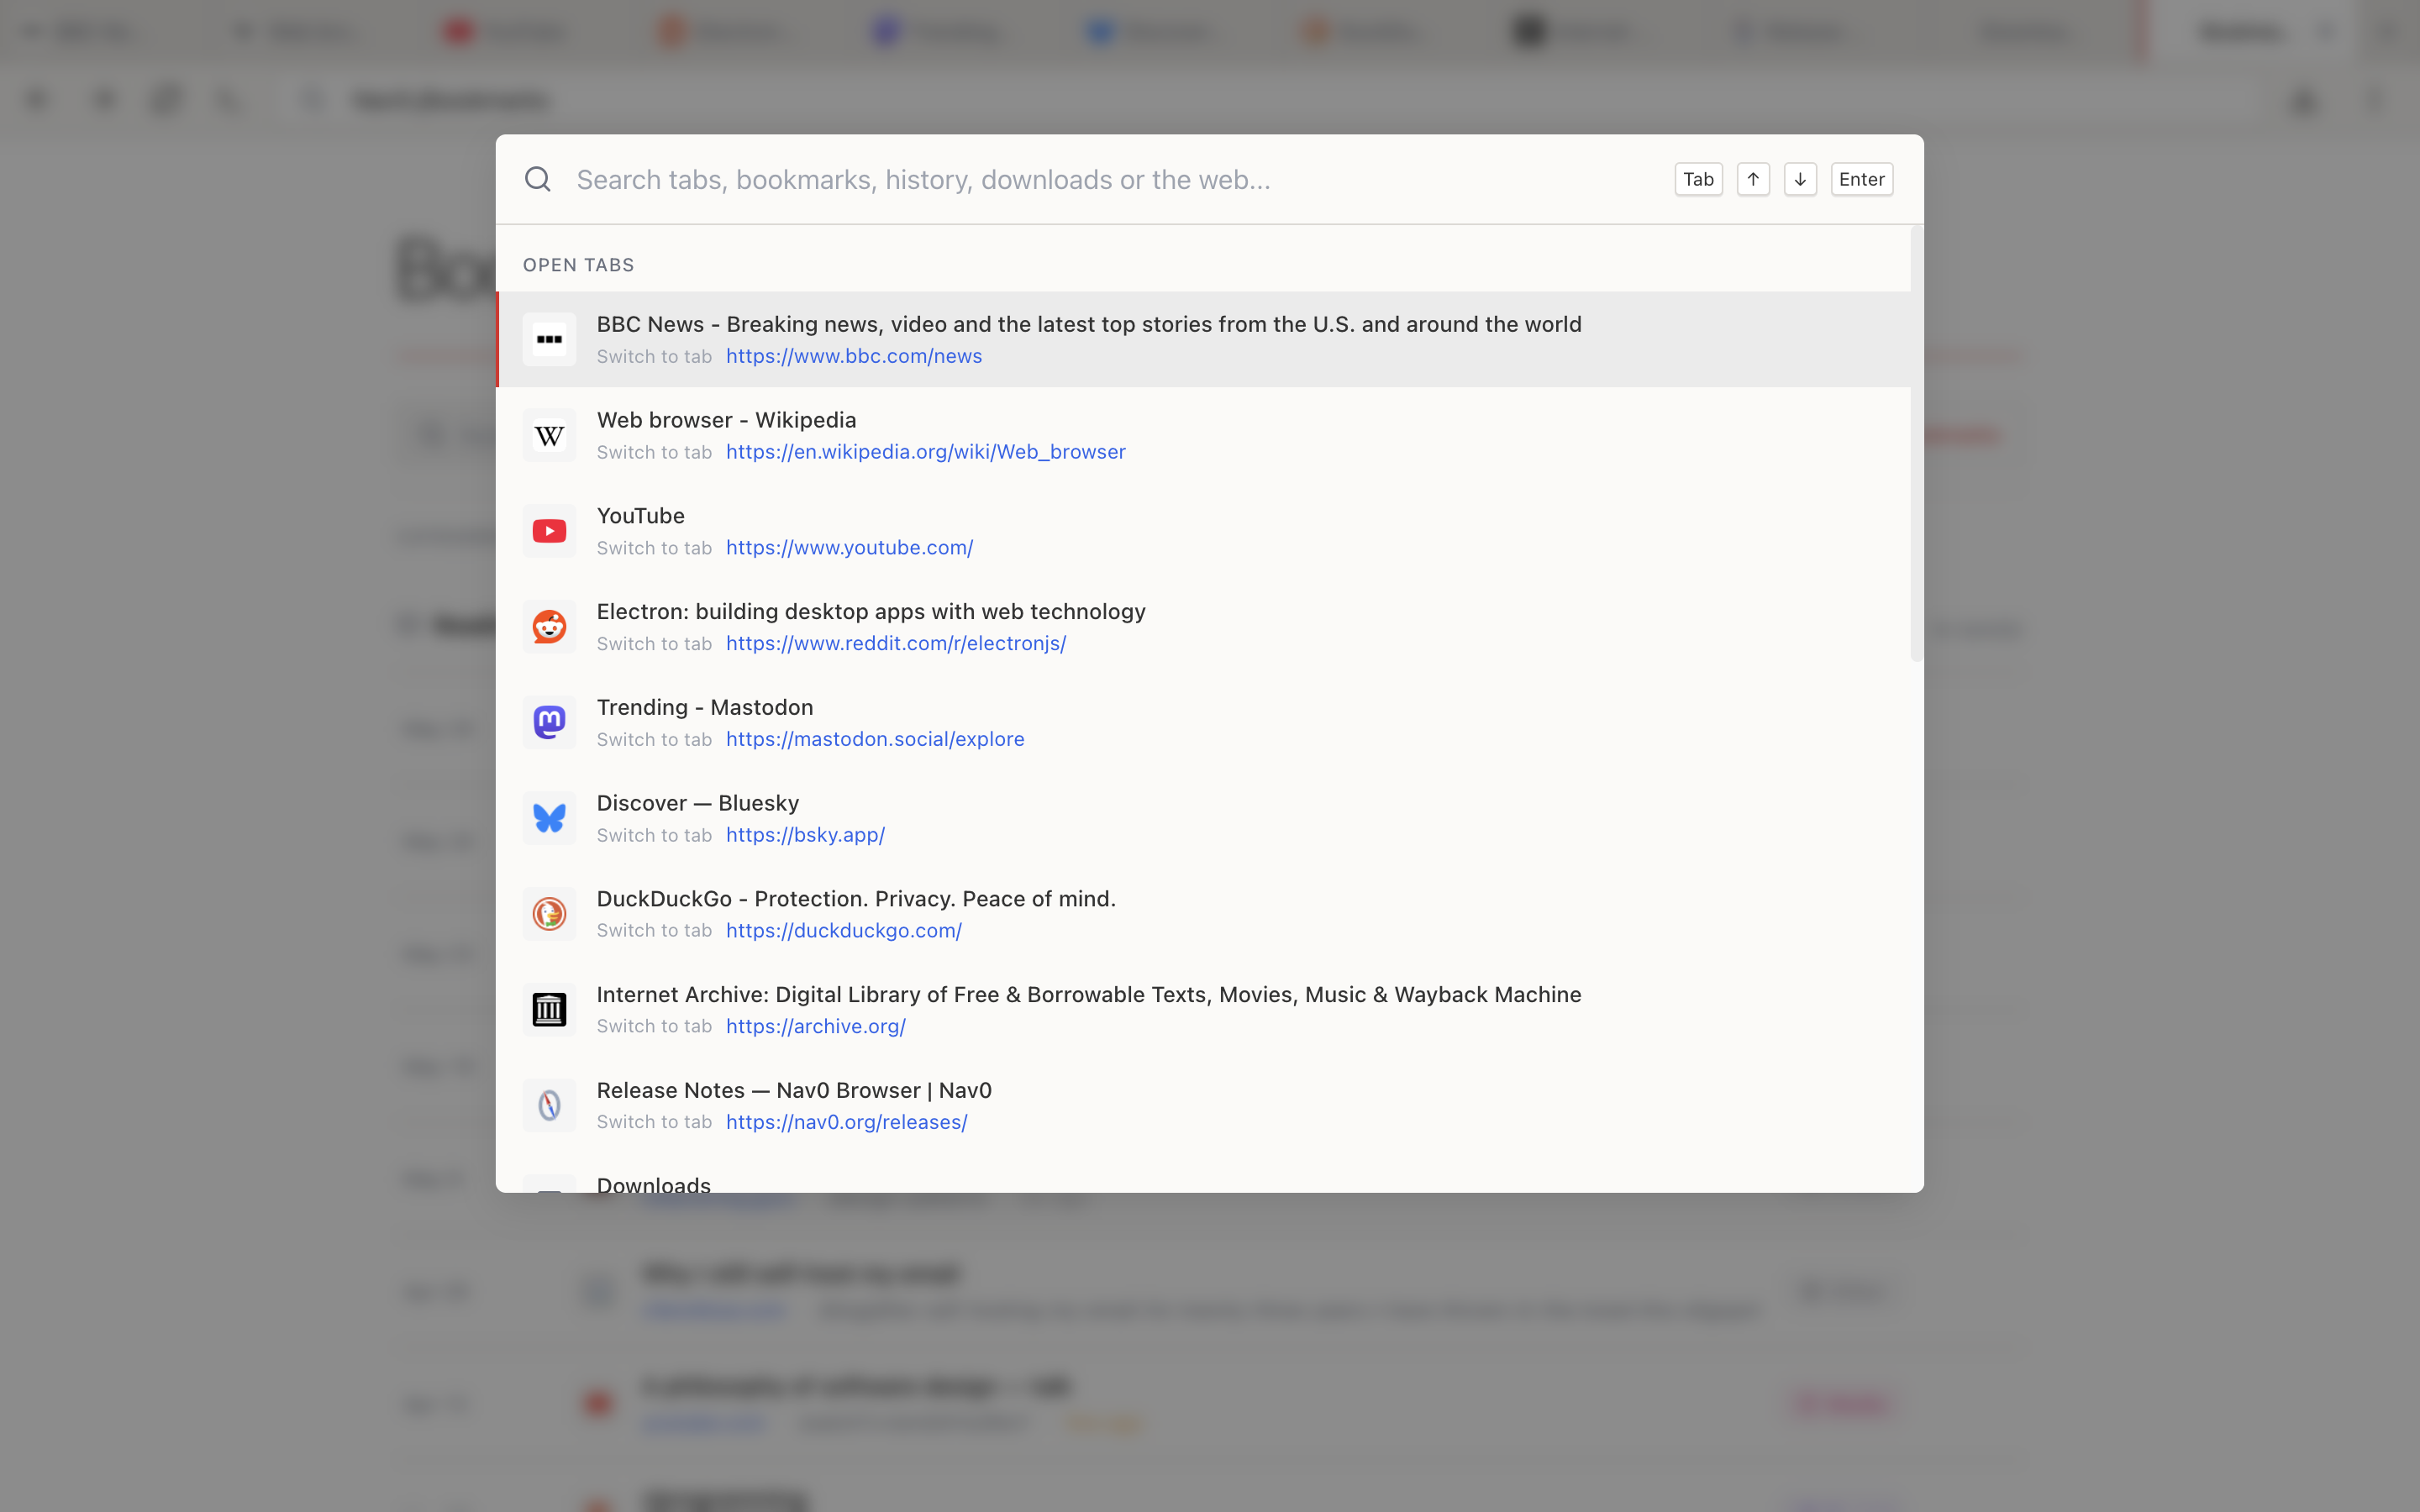The image size is (2420, 1512).
Task: Click the BBC News favicon
Action: tap(549, 339)
